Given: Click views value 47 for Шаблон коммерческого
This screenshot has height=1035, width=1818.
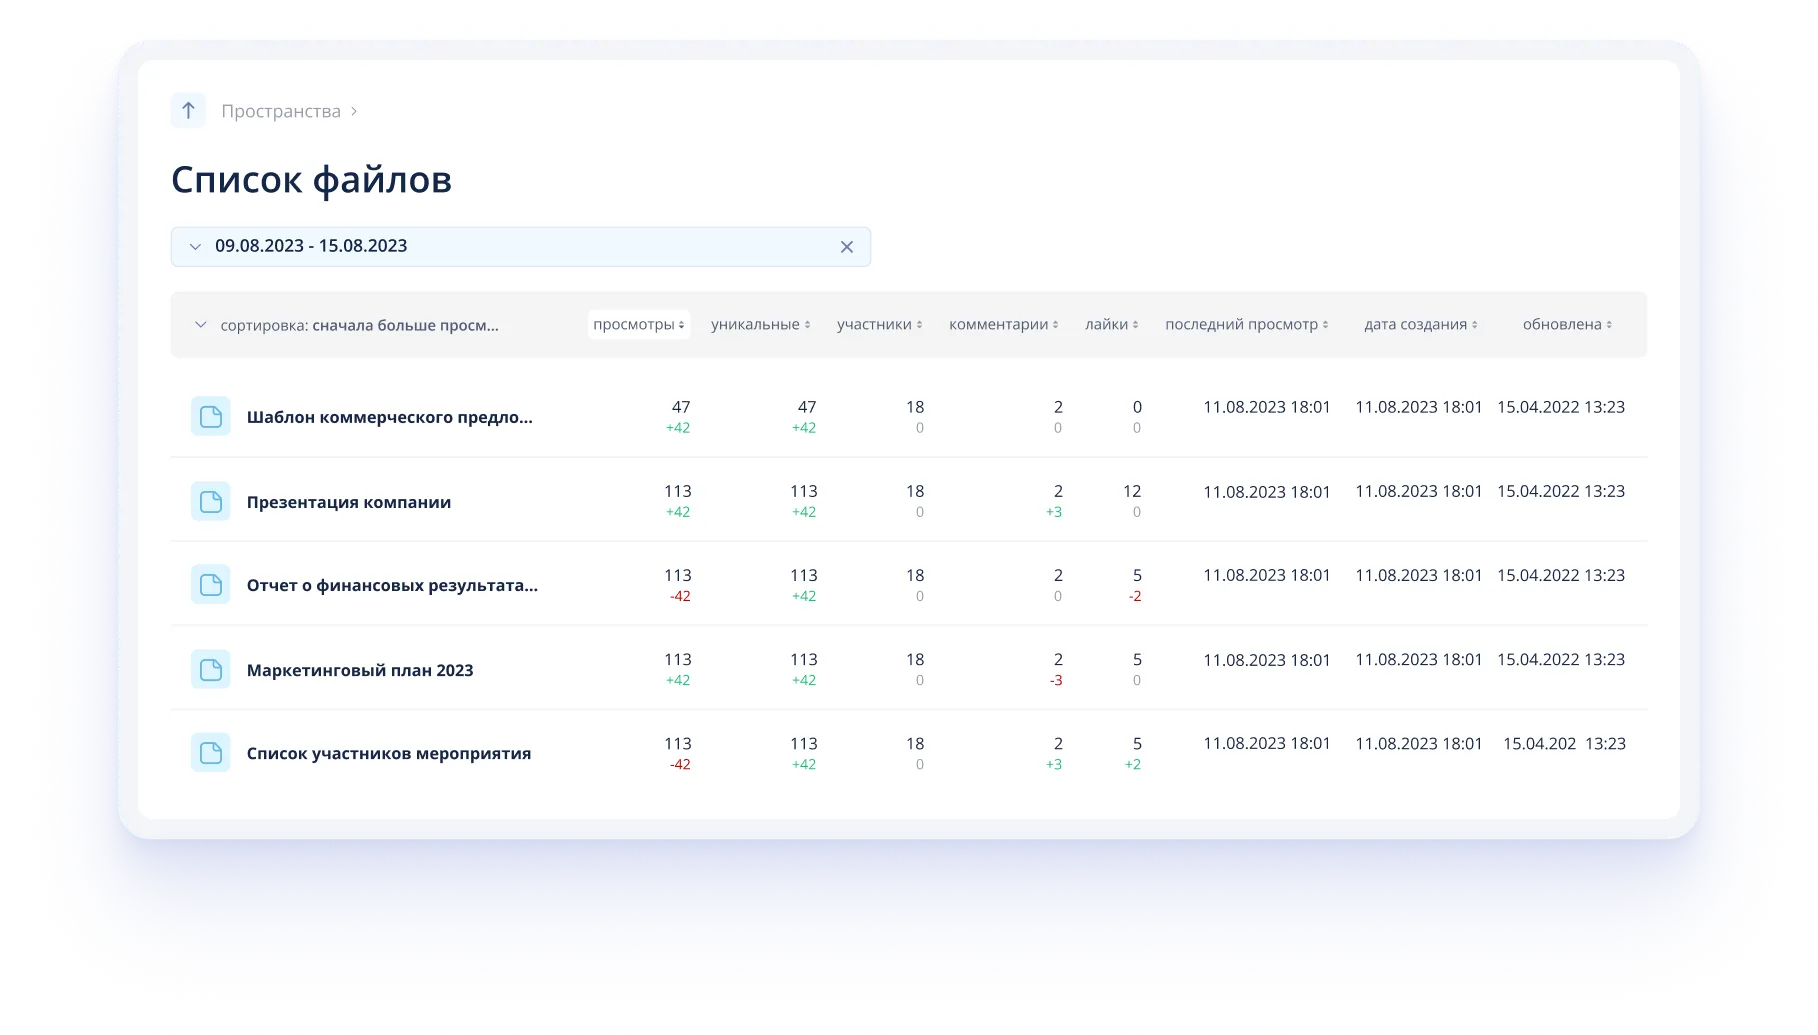Looking at the screenshot, I should (681, 407).
